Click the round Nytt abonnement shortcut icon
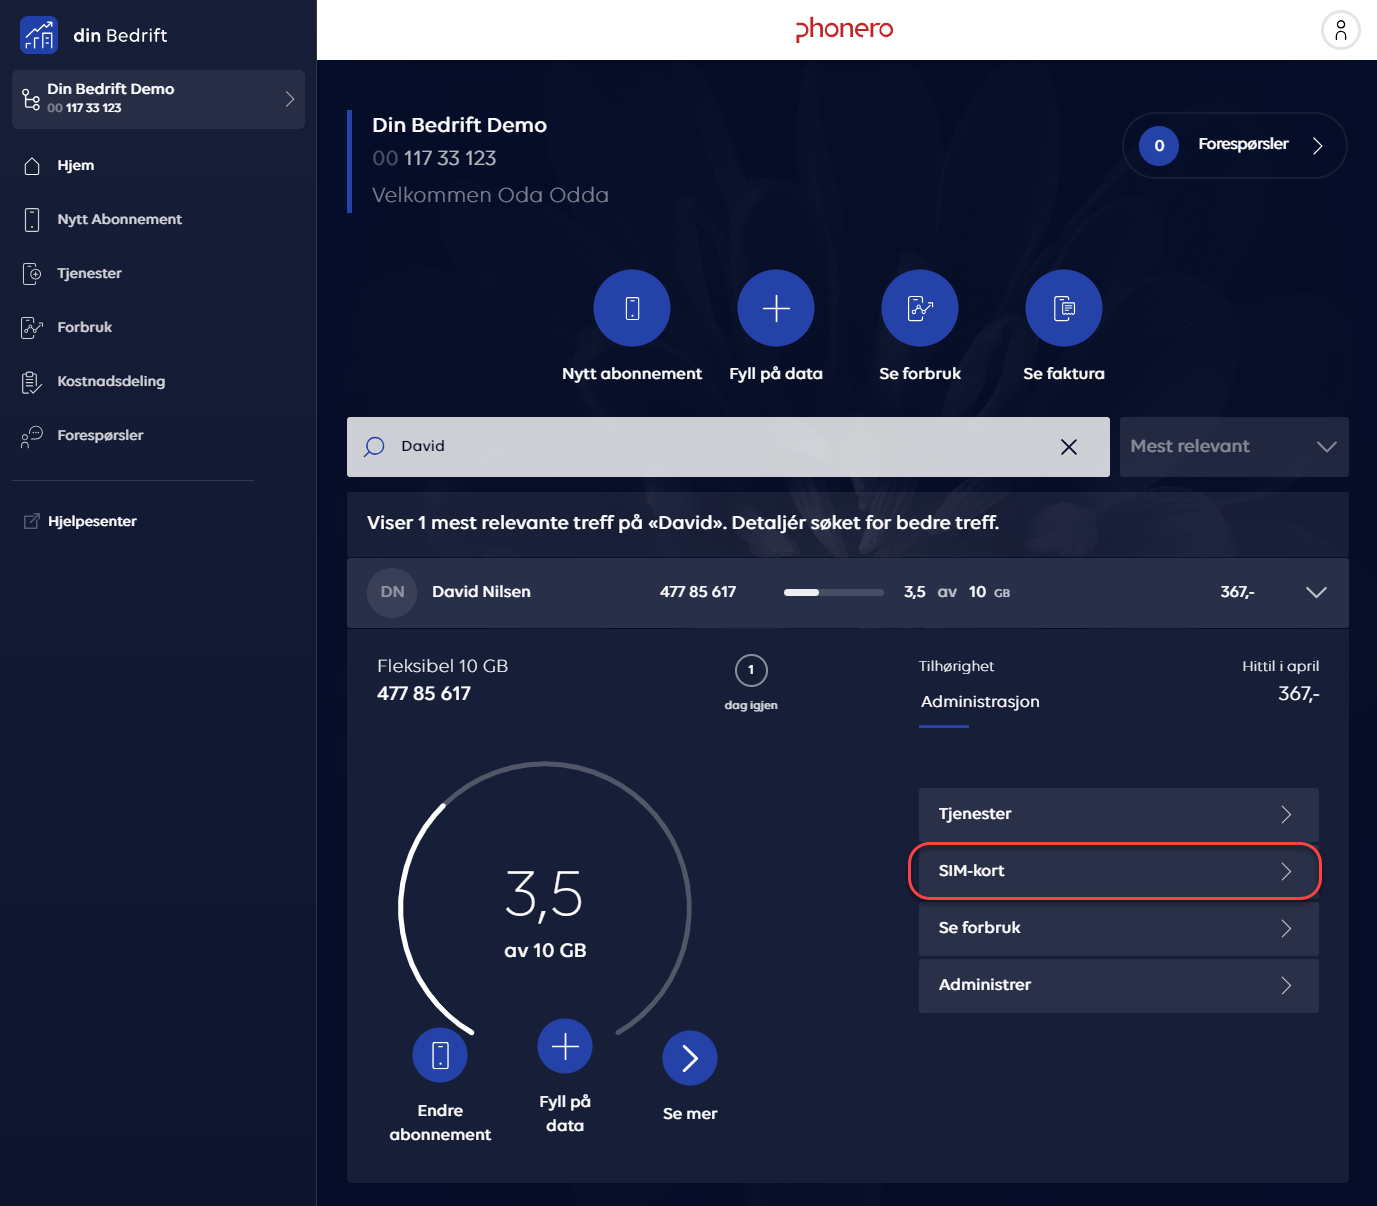 (632, 308)
